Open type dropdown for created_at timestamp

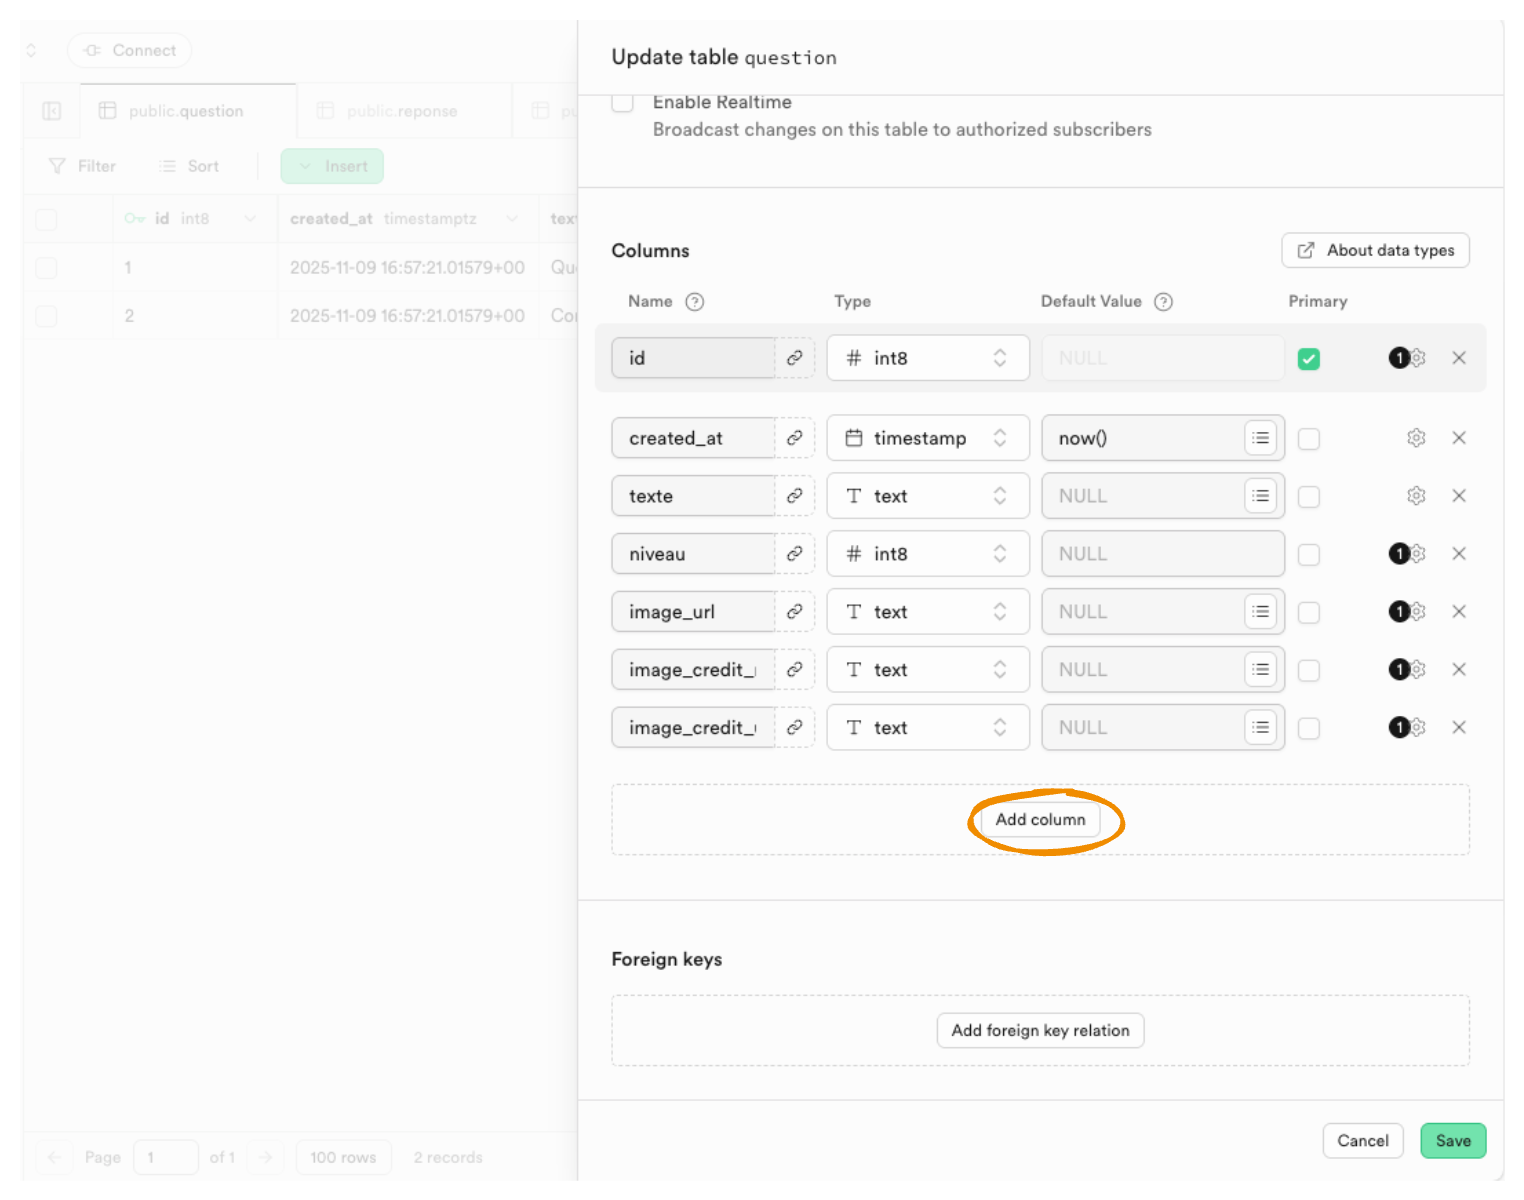927,438
